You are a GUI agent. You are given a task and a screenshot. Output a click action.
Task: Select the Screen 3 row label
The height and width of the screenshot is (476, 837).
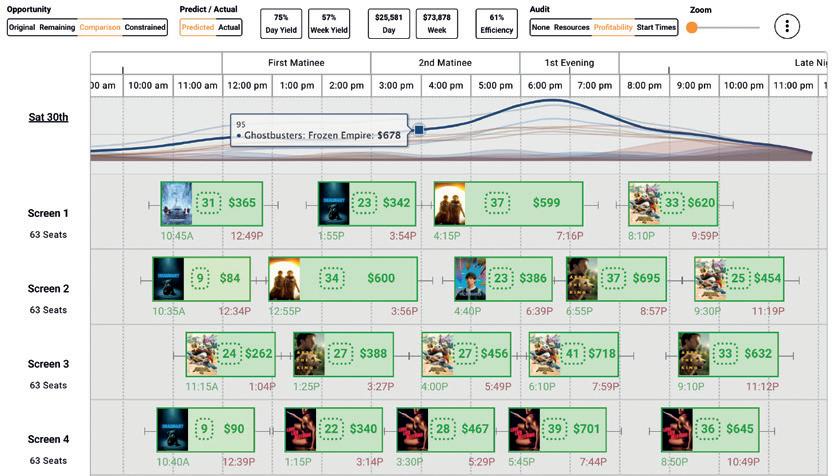tap(48, 364)
